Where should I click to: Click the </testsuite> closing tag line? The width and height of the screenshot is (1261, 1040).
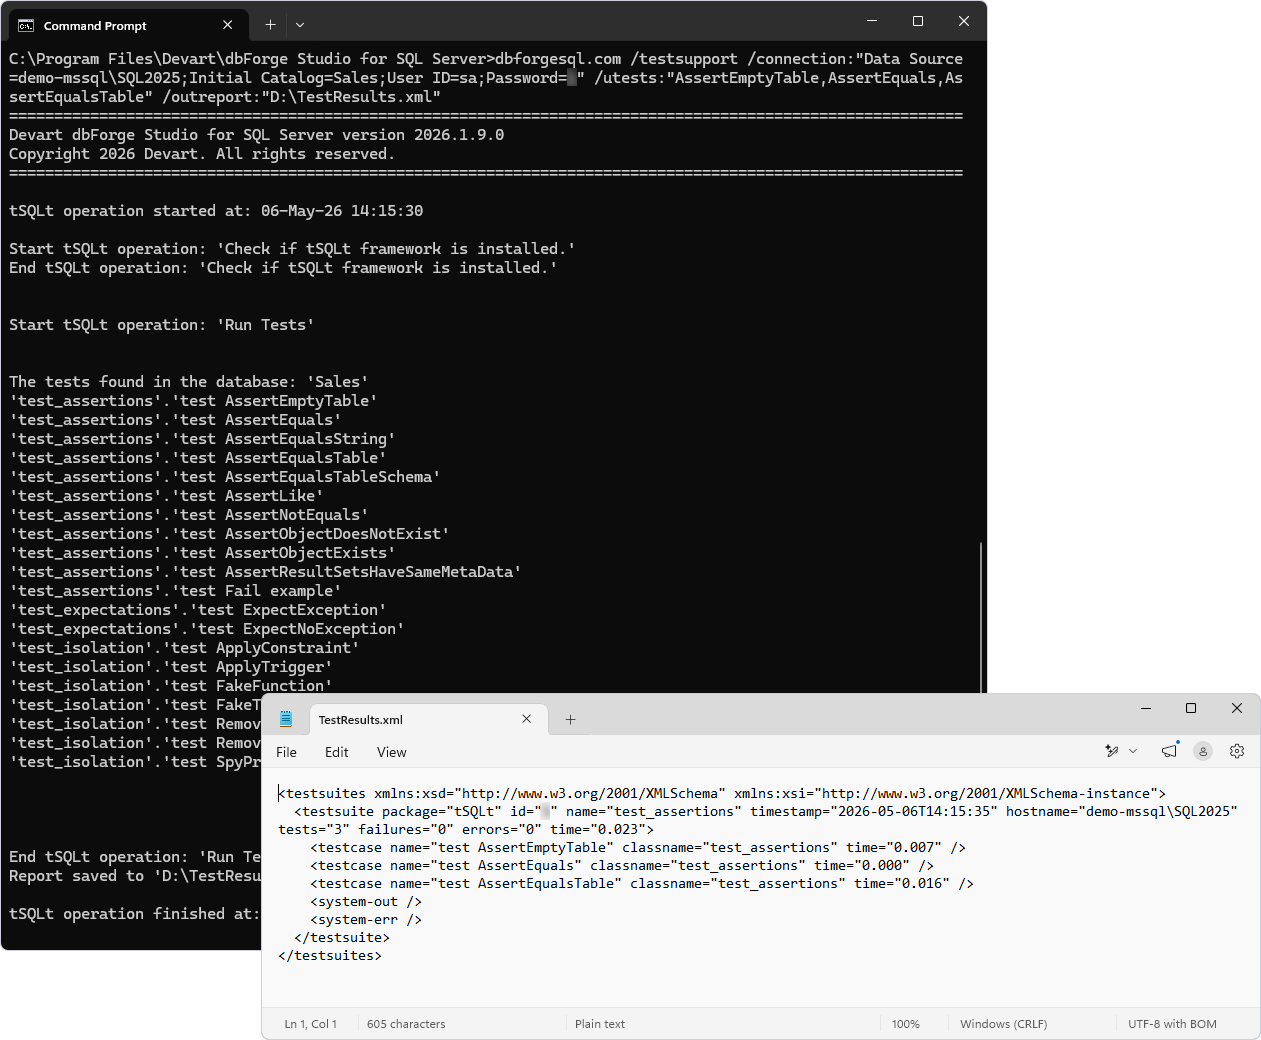(x=342, y=937)
